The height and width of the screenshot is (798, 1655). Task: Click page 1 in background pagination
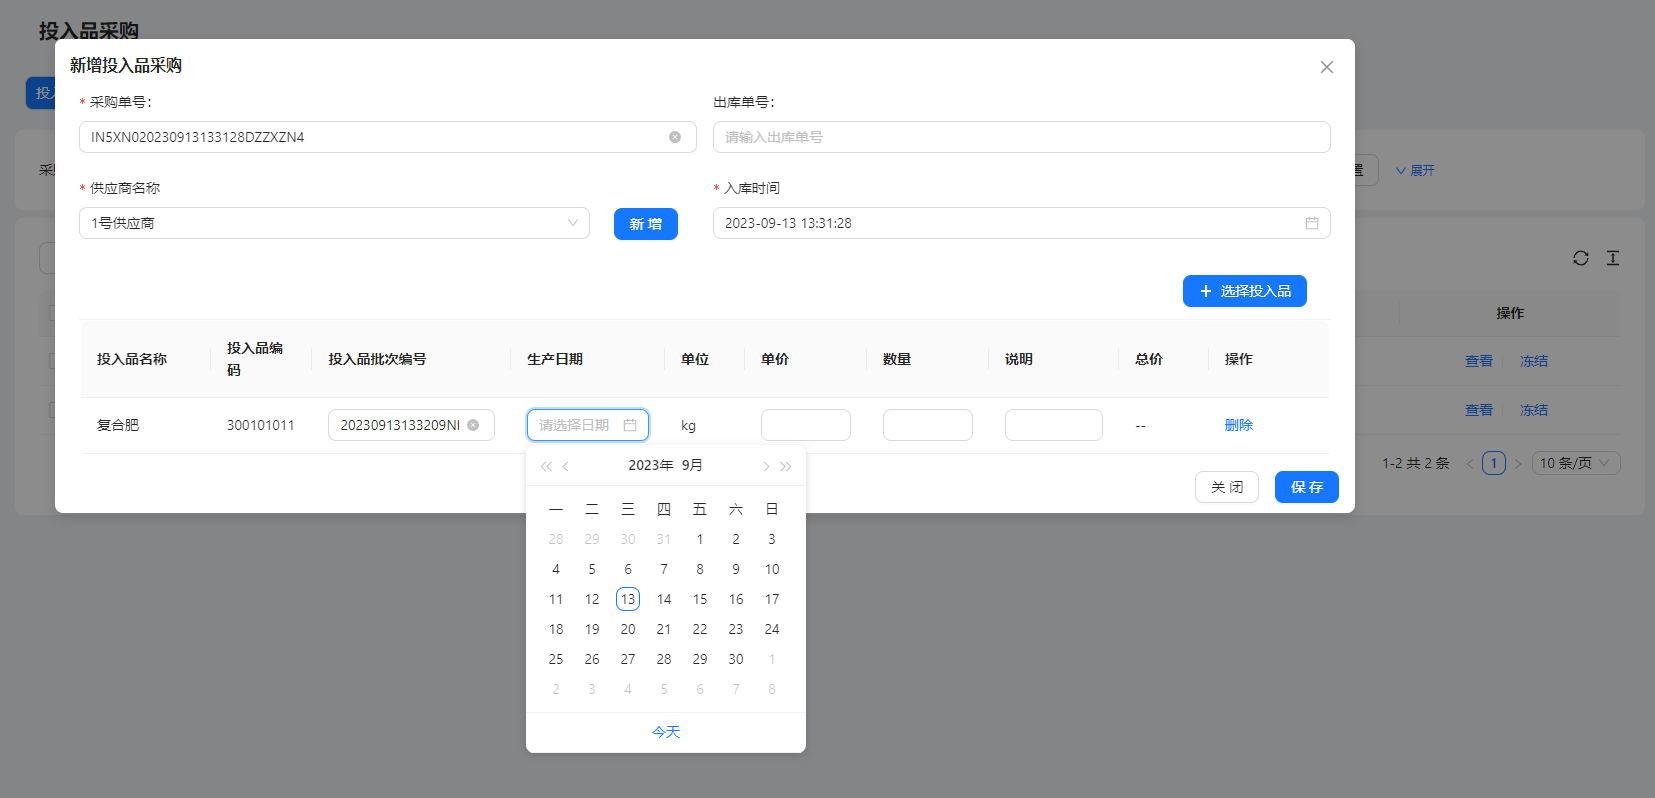click(1494, 463)
